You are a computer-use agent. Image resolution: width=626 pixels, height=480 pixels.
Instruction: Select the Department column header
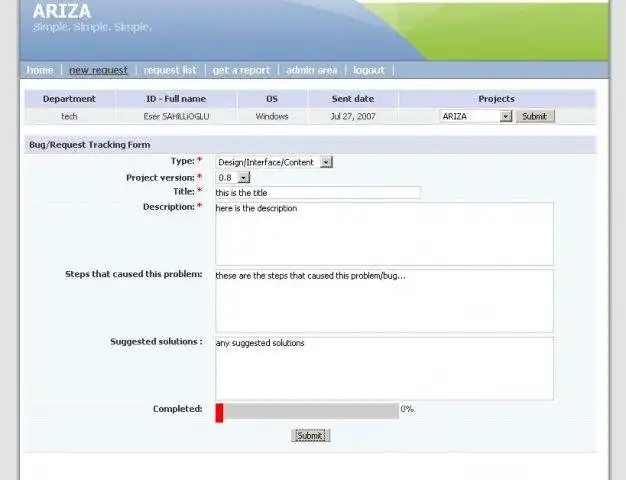click(69, 99)
